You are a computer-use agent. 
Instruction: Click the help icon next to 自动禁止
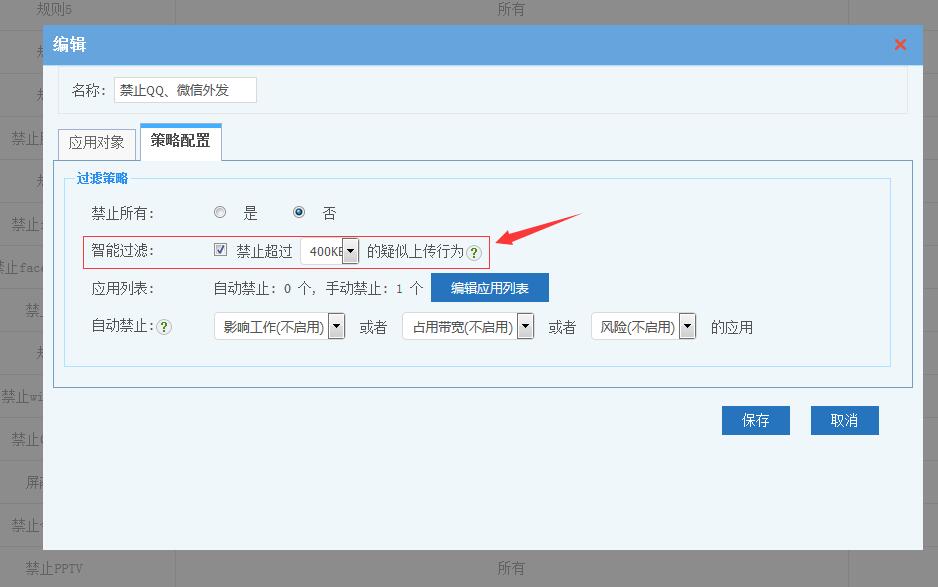(x=164, y=327)
